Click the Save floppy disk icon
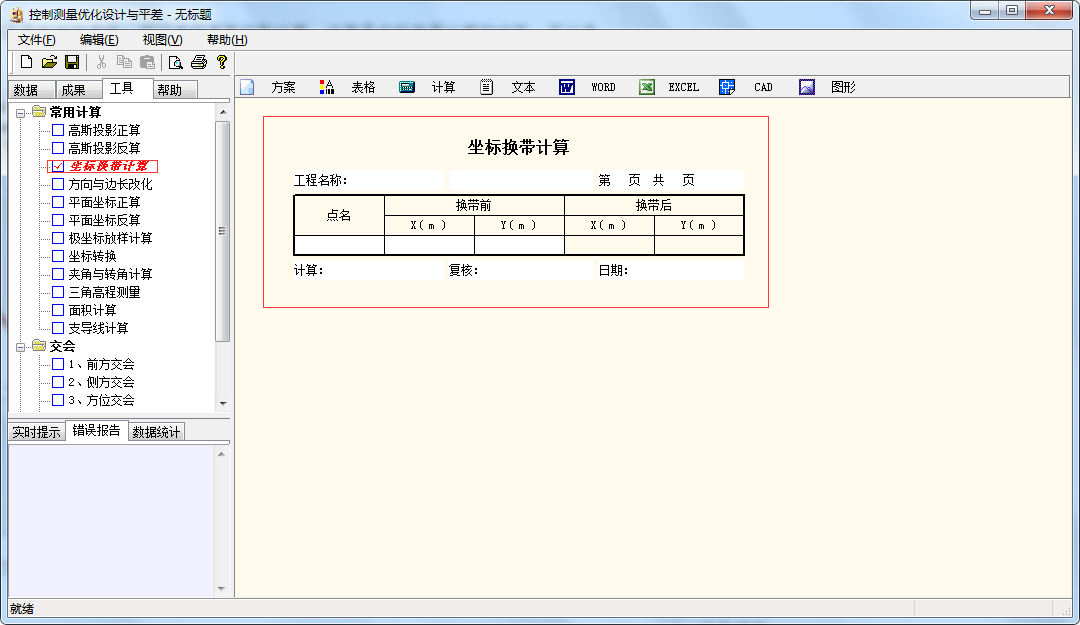This screenshot has width=1080, height=625. pos(72,62)
